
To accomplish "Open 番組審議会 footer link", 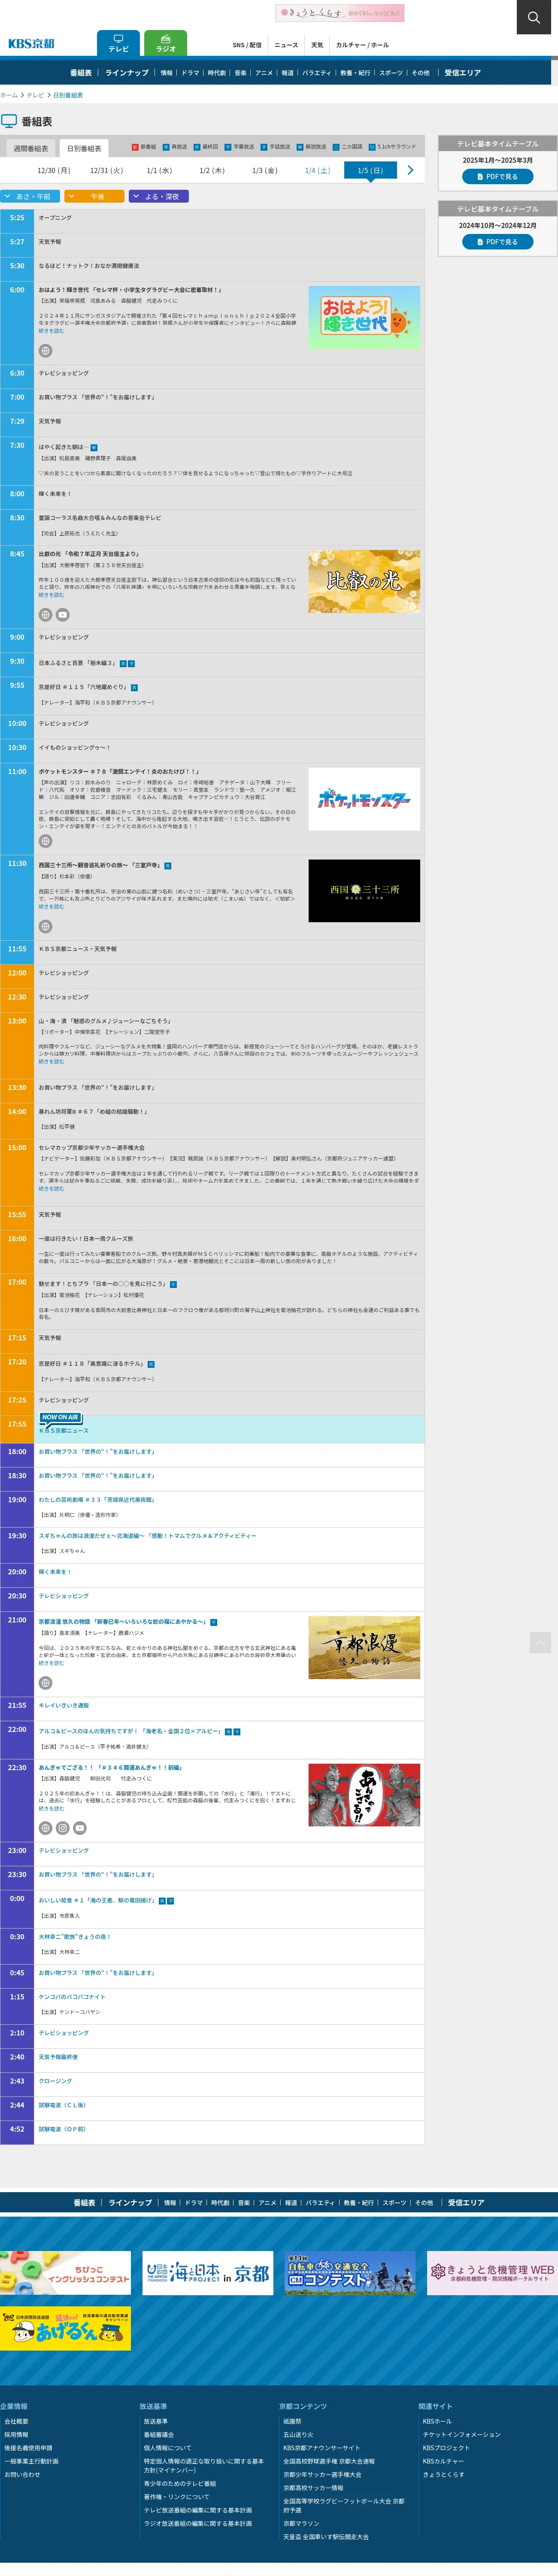I will coord(158,2435).
